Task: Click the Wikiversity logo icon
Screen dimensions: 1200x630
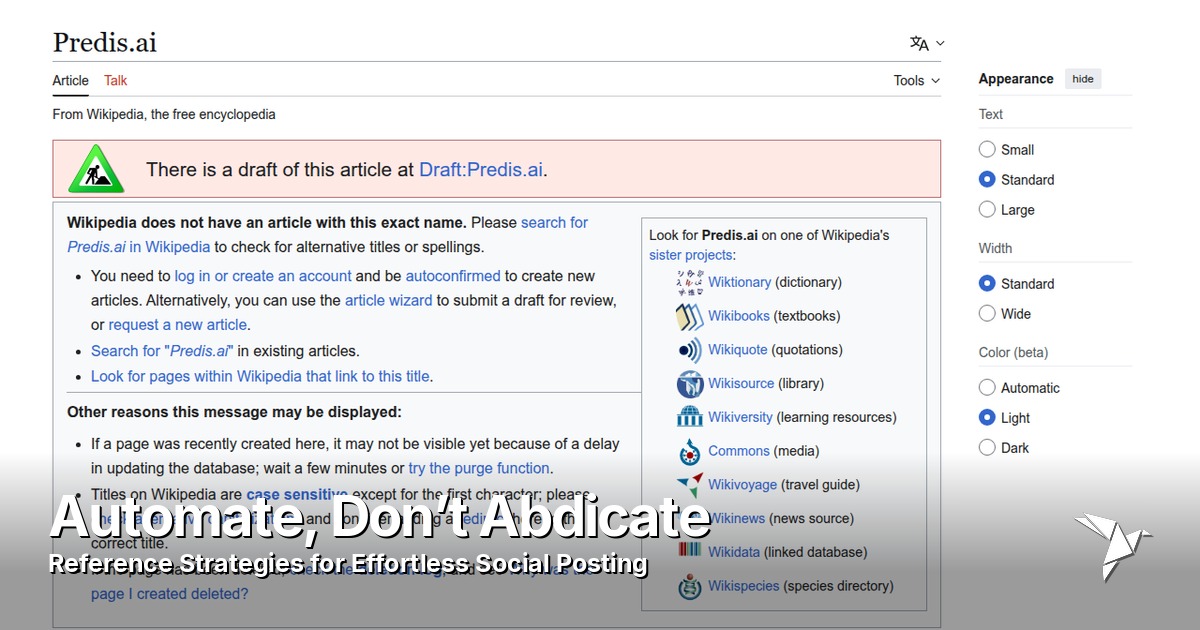Action: [x=690, y=417]
